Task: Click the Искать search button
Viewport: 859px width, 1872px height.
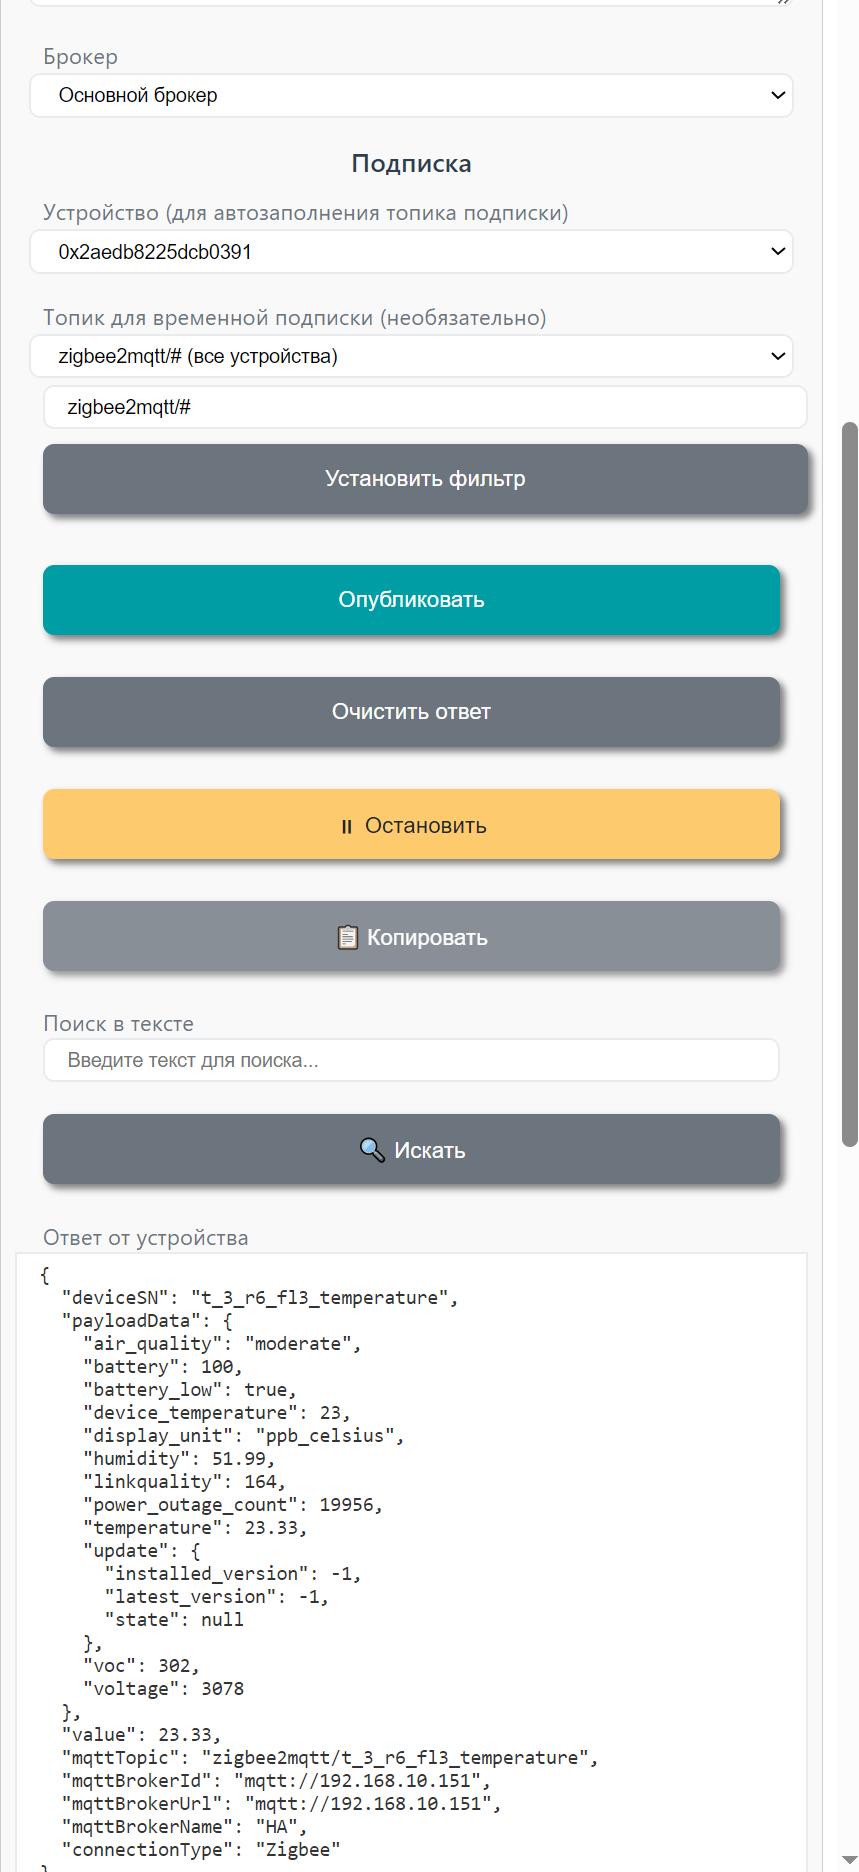Action: point(411,1150)
